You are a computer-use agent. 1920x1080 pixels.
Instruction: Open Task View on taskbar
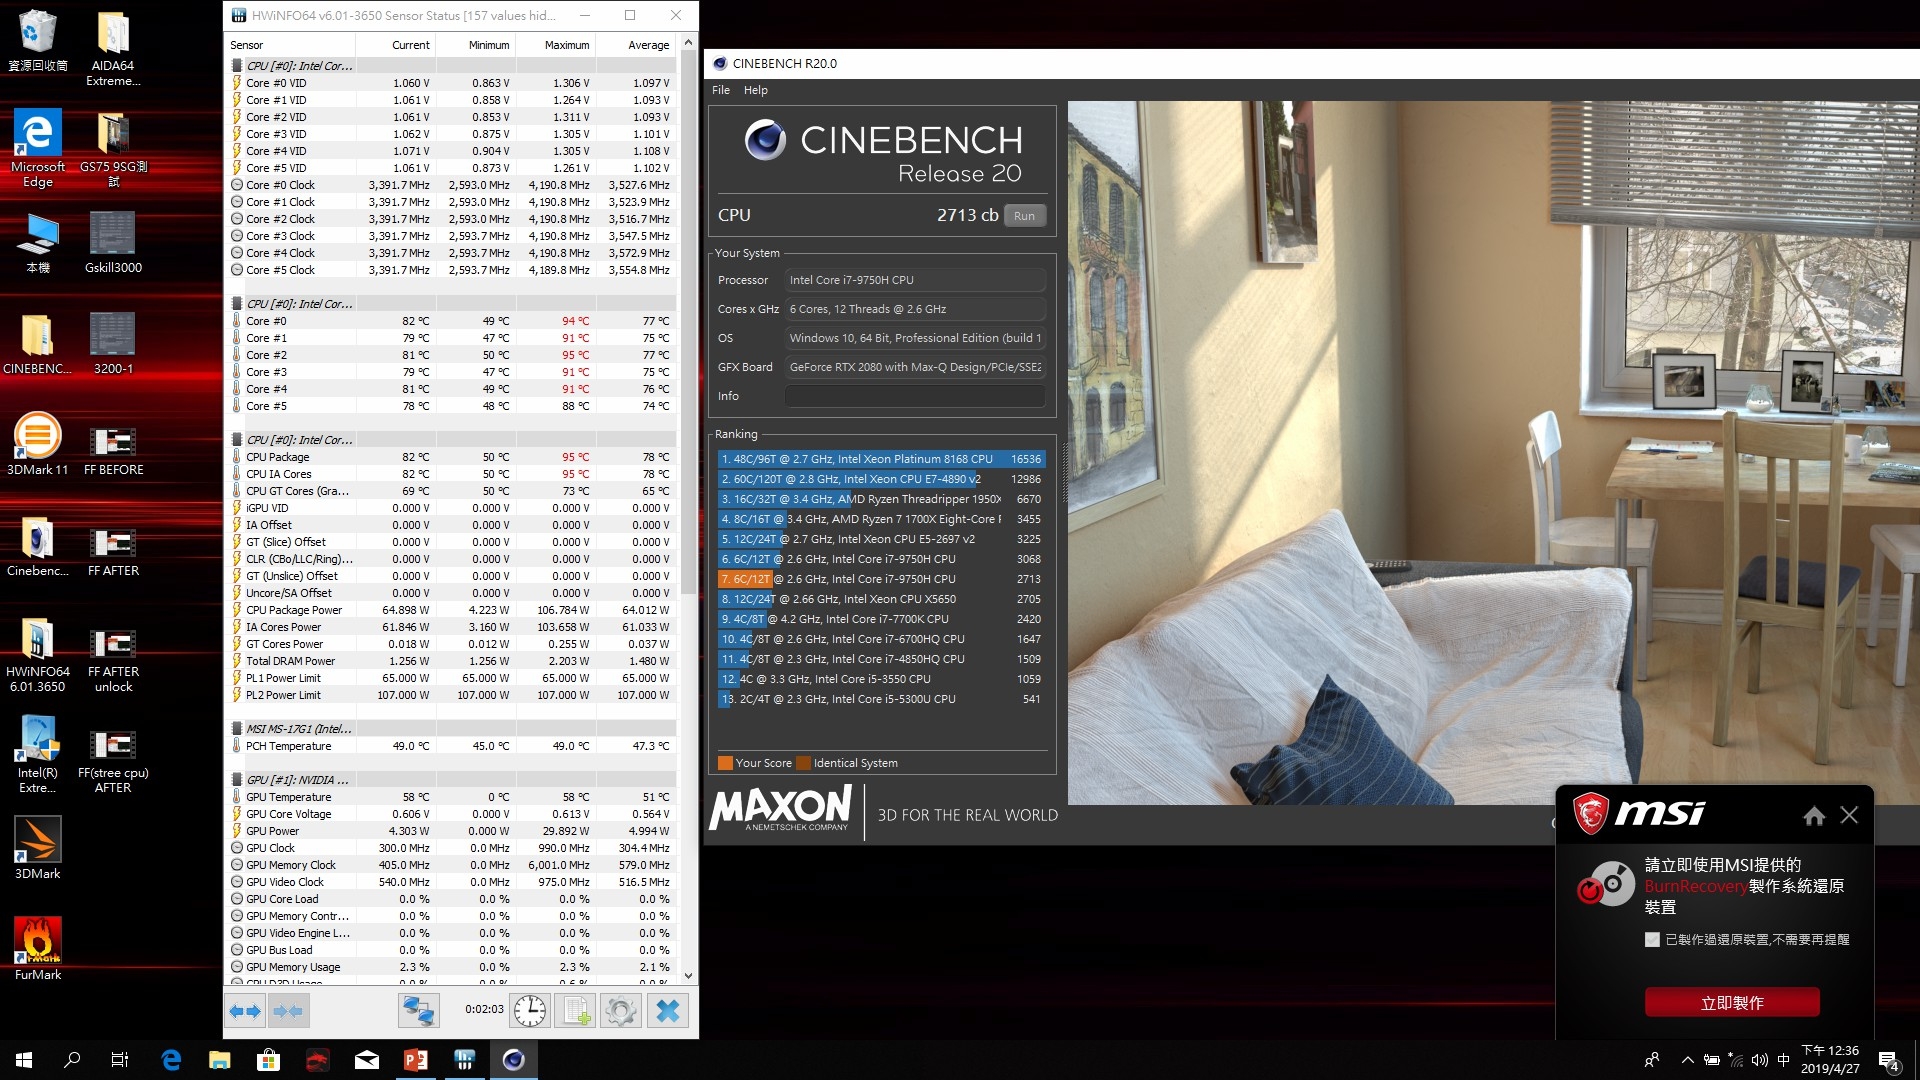point(120,1060)
